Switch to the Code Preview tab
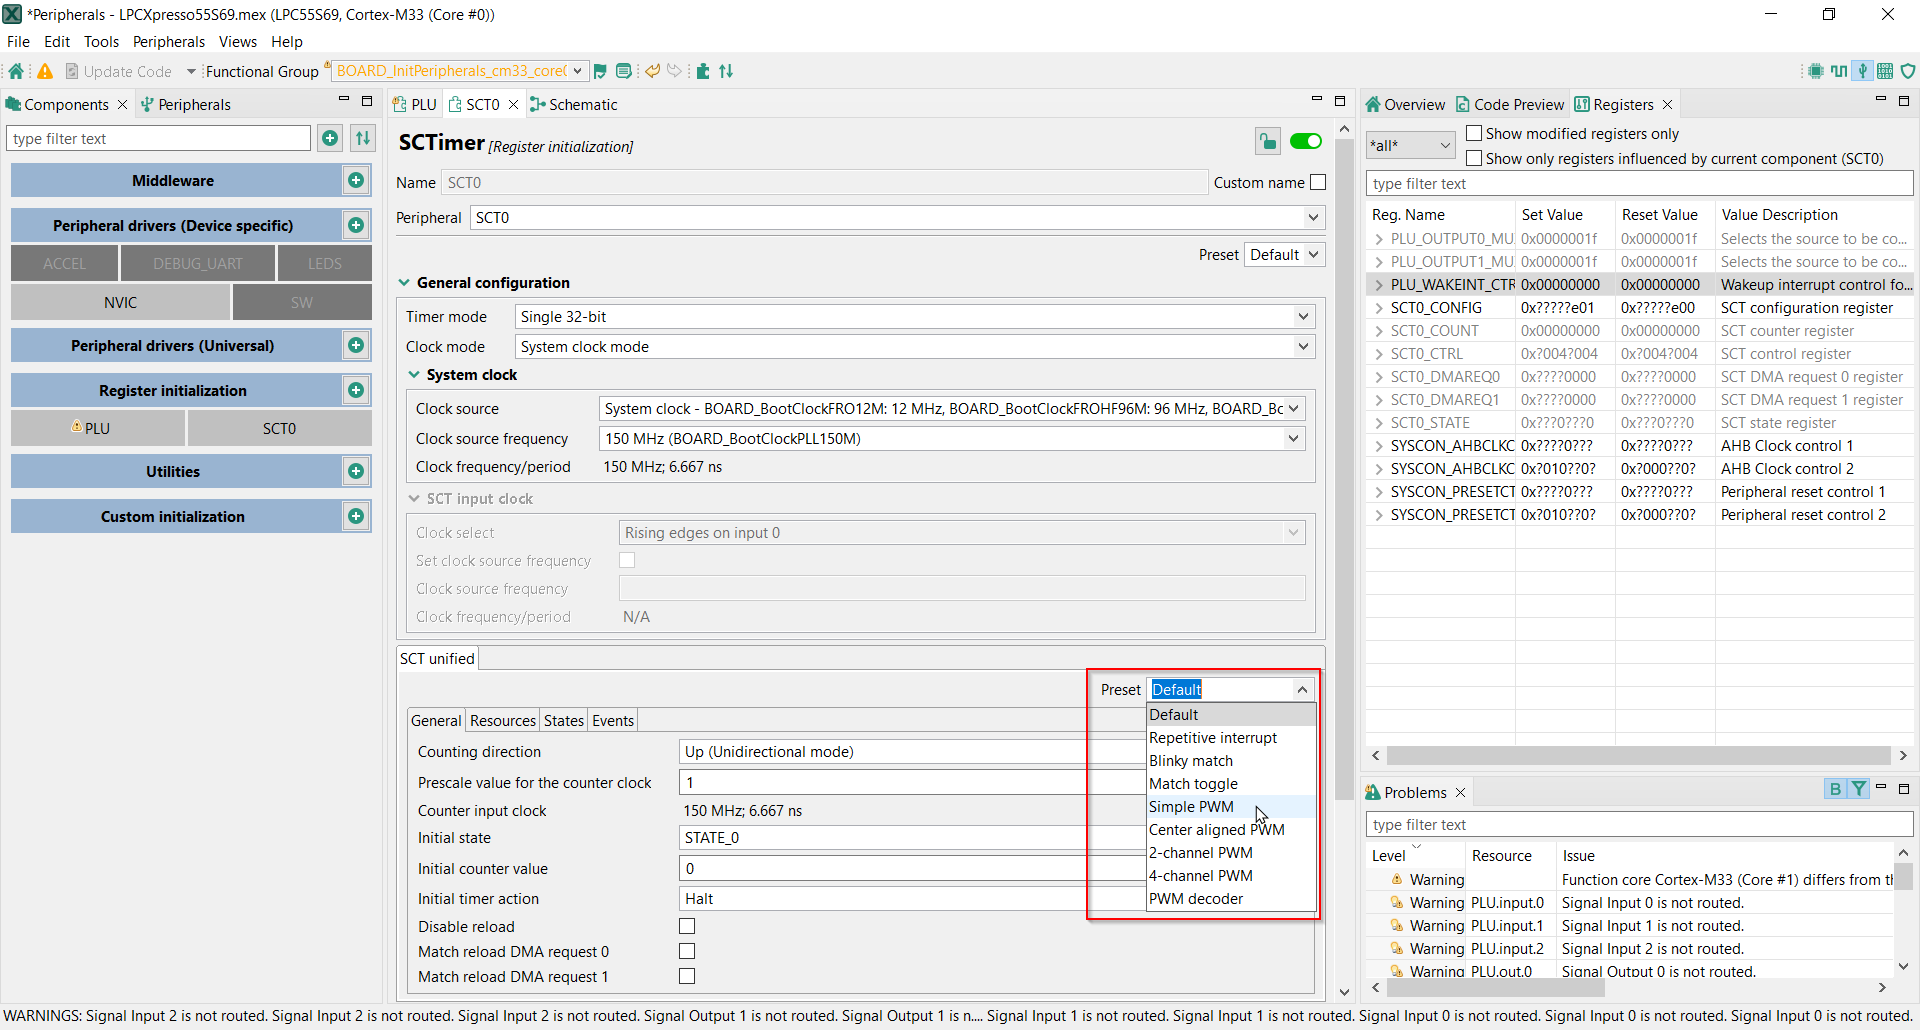The image size is (1920, 1030). point(1509,105)
